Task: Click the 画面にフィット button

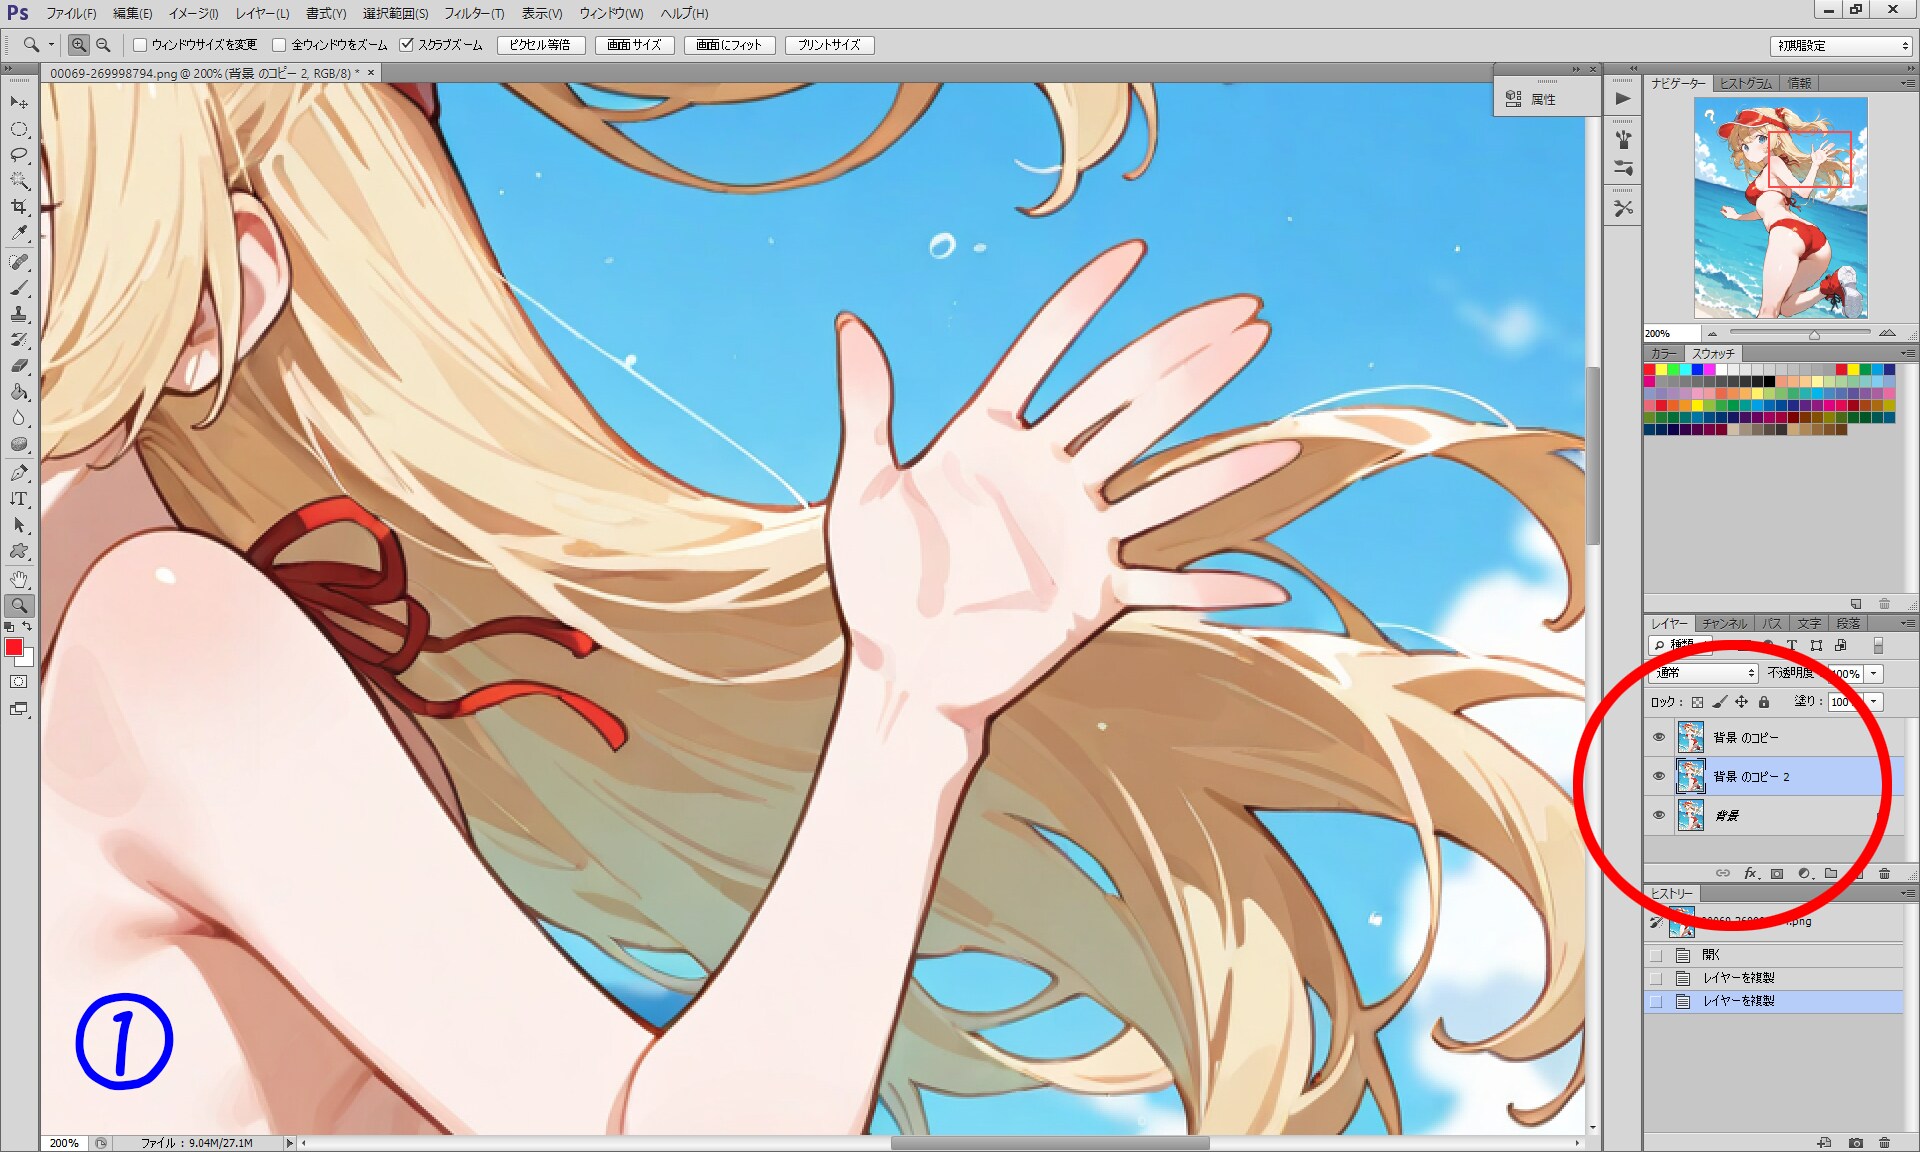Action: (x=729, y=45)
